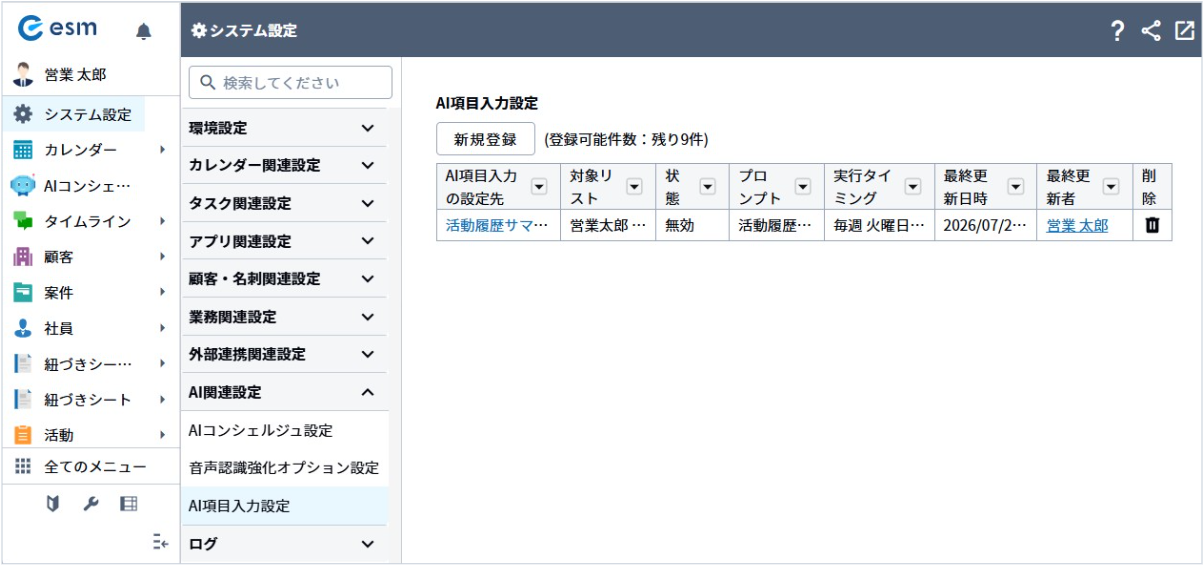Screen dimensions: 1204x566
Task: Click the タイムライン chat icon
Action: (23, 221)
